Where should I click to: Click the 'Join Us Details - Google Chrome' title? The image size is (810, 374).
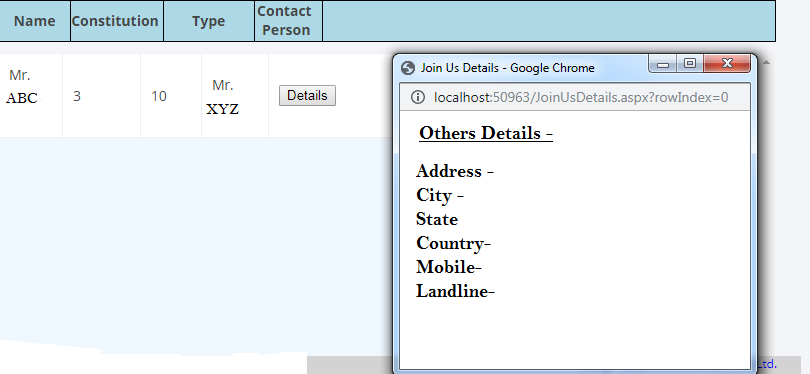507,68
